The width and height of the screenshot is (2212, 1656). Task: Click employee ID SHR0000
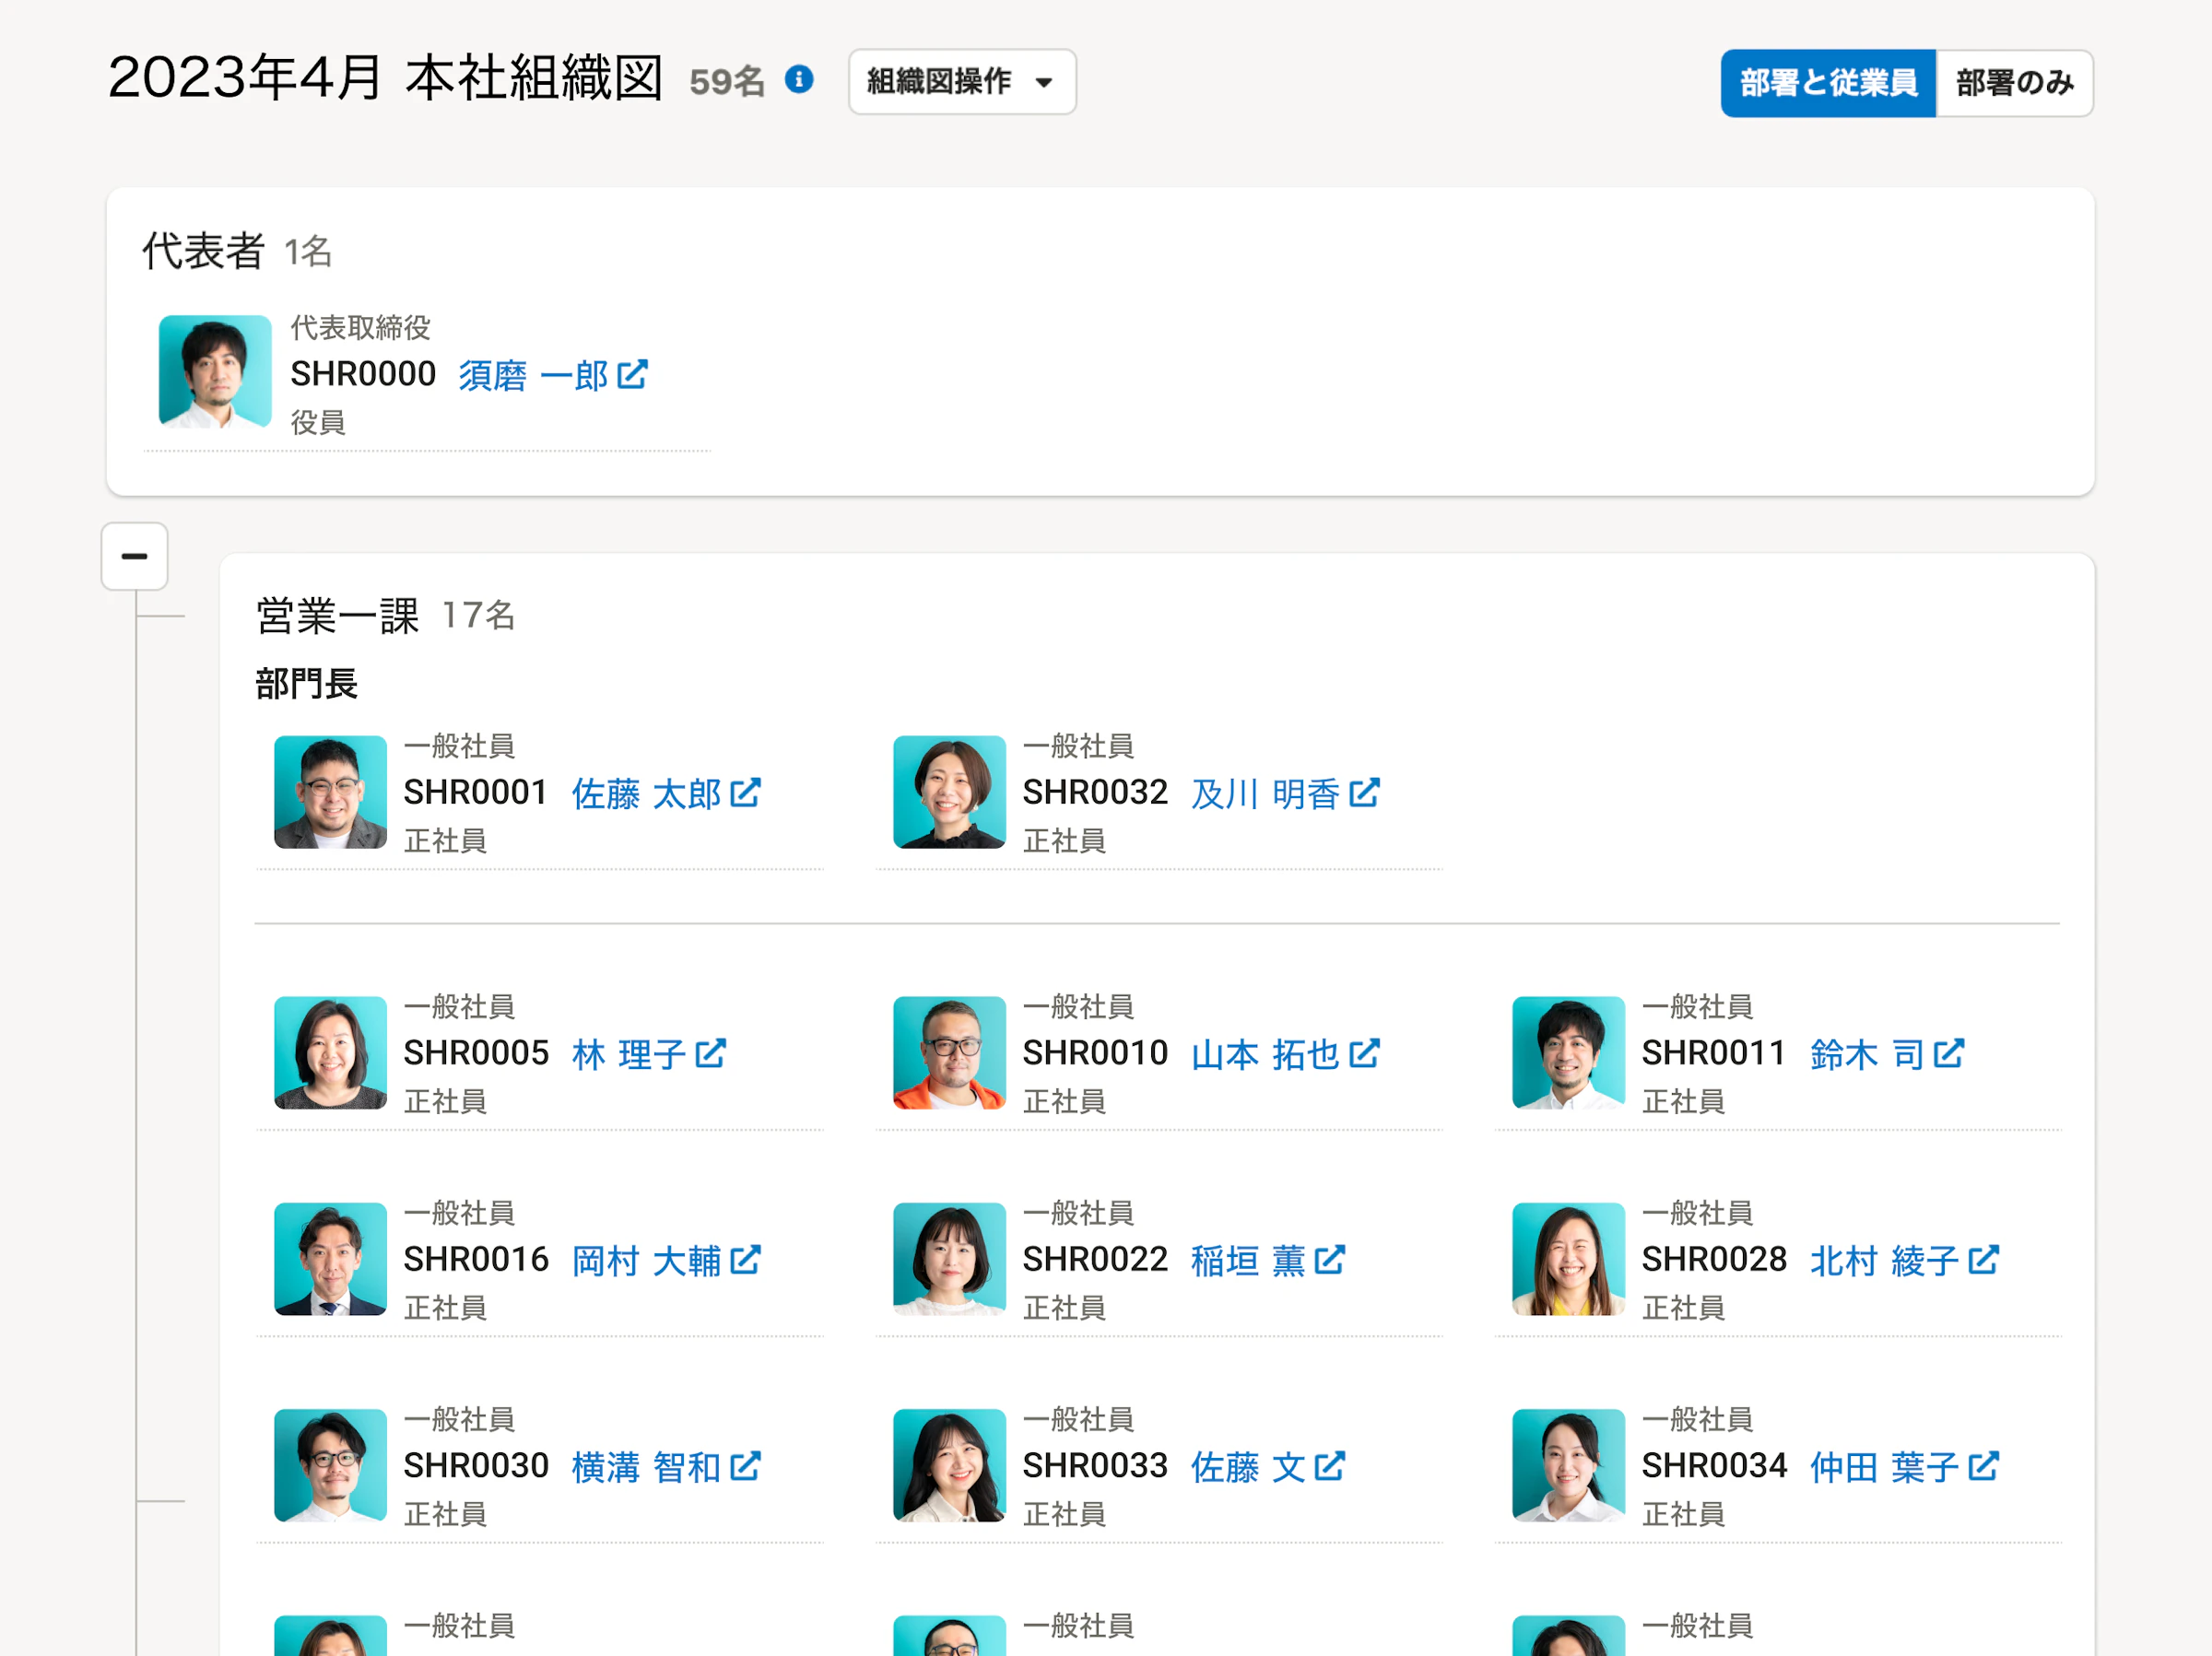(363, 374)
